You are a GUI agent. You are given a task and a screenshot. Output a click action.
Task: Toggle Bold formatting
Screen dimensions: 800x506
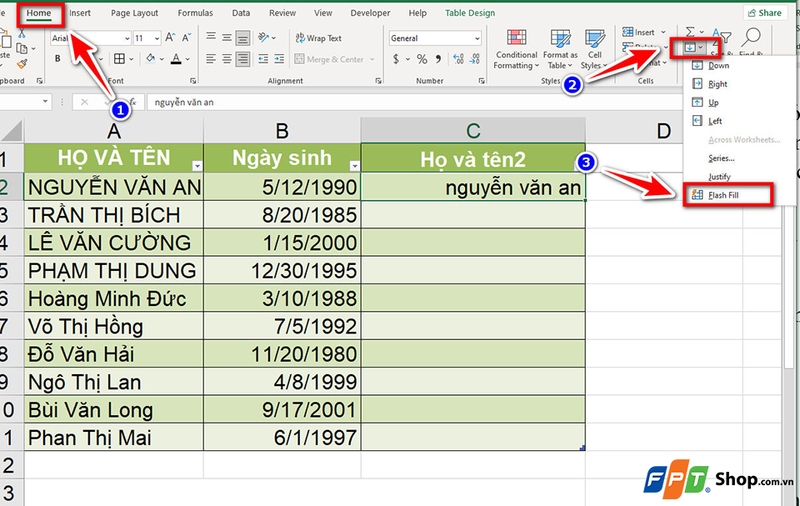coord(58,59)
